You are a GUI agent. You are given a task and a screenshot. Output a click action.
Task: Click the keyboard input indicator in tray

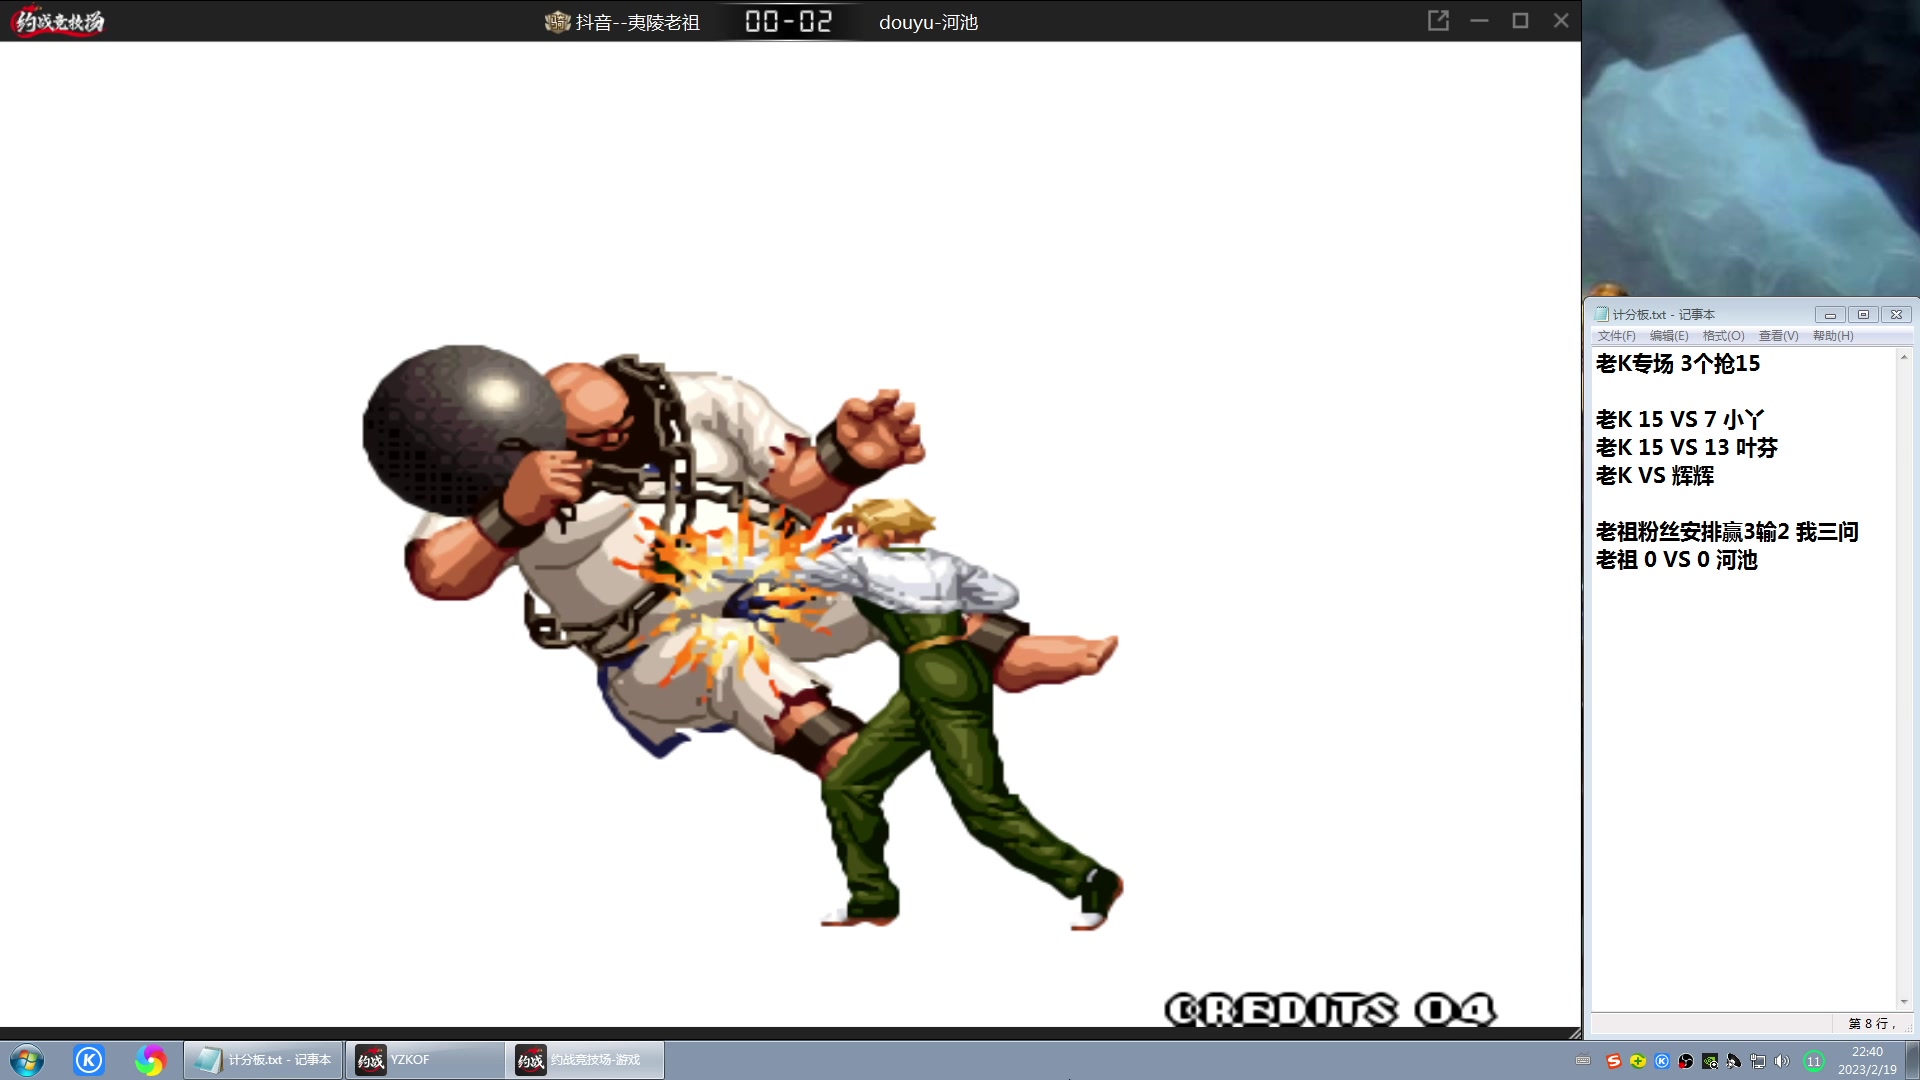coord(1583,1061)
